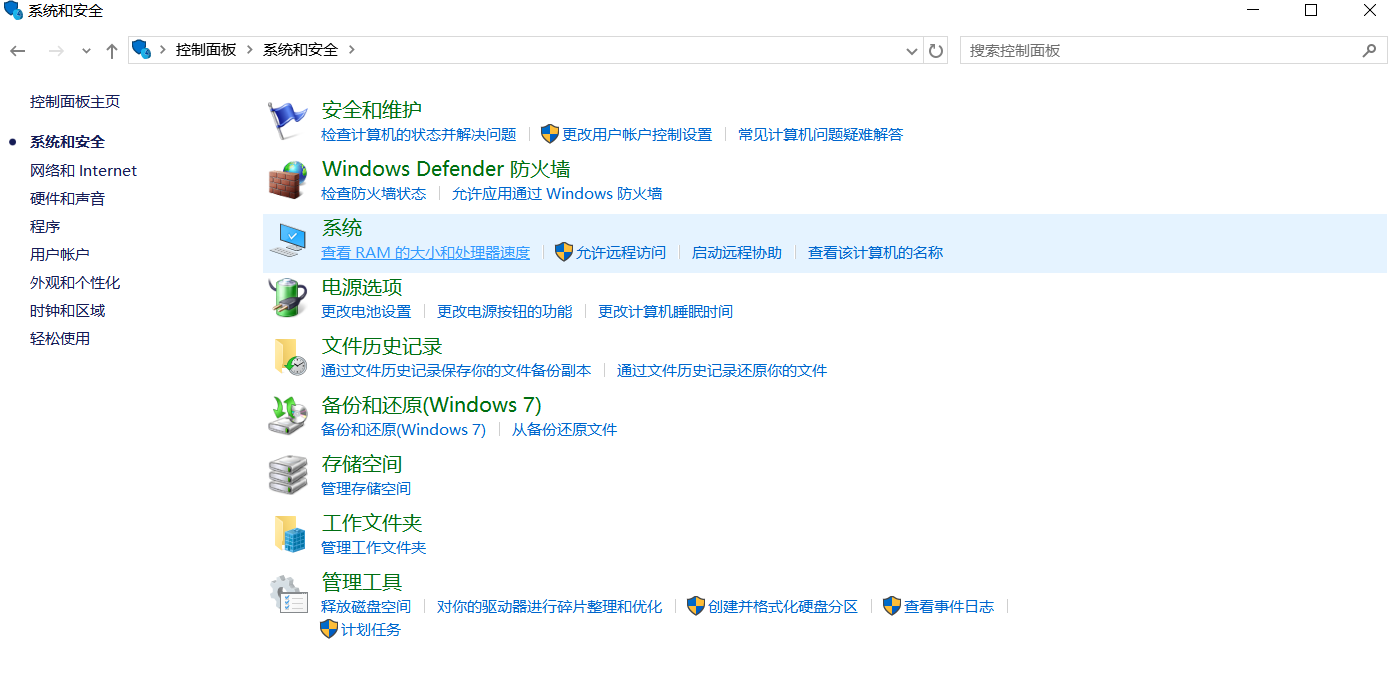Click 查看 RAM 的大小和处理器速度 link
The height and width of the screenshot is (682, 1397).
pyautogui.click(x=425, y=252)
